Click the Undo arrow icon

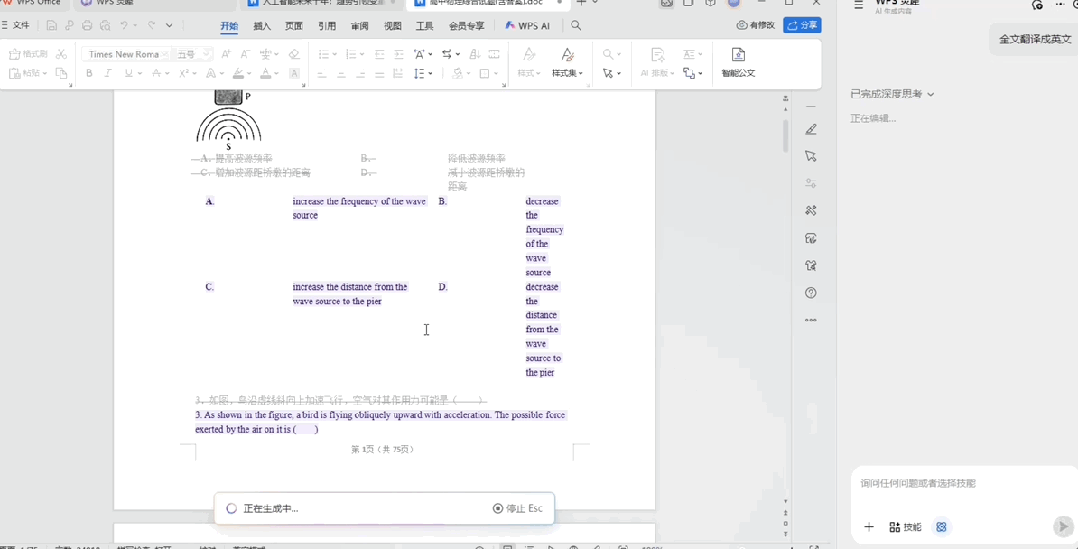click(124, 25)
